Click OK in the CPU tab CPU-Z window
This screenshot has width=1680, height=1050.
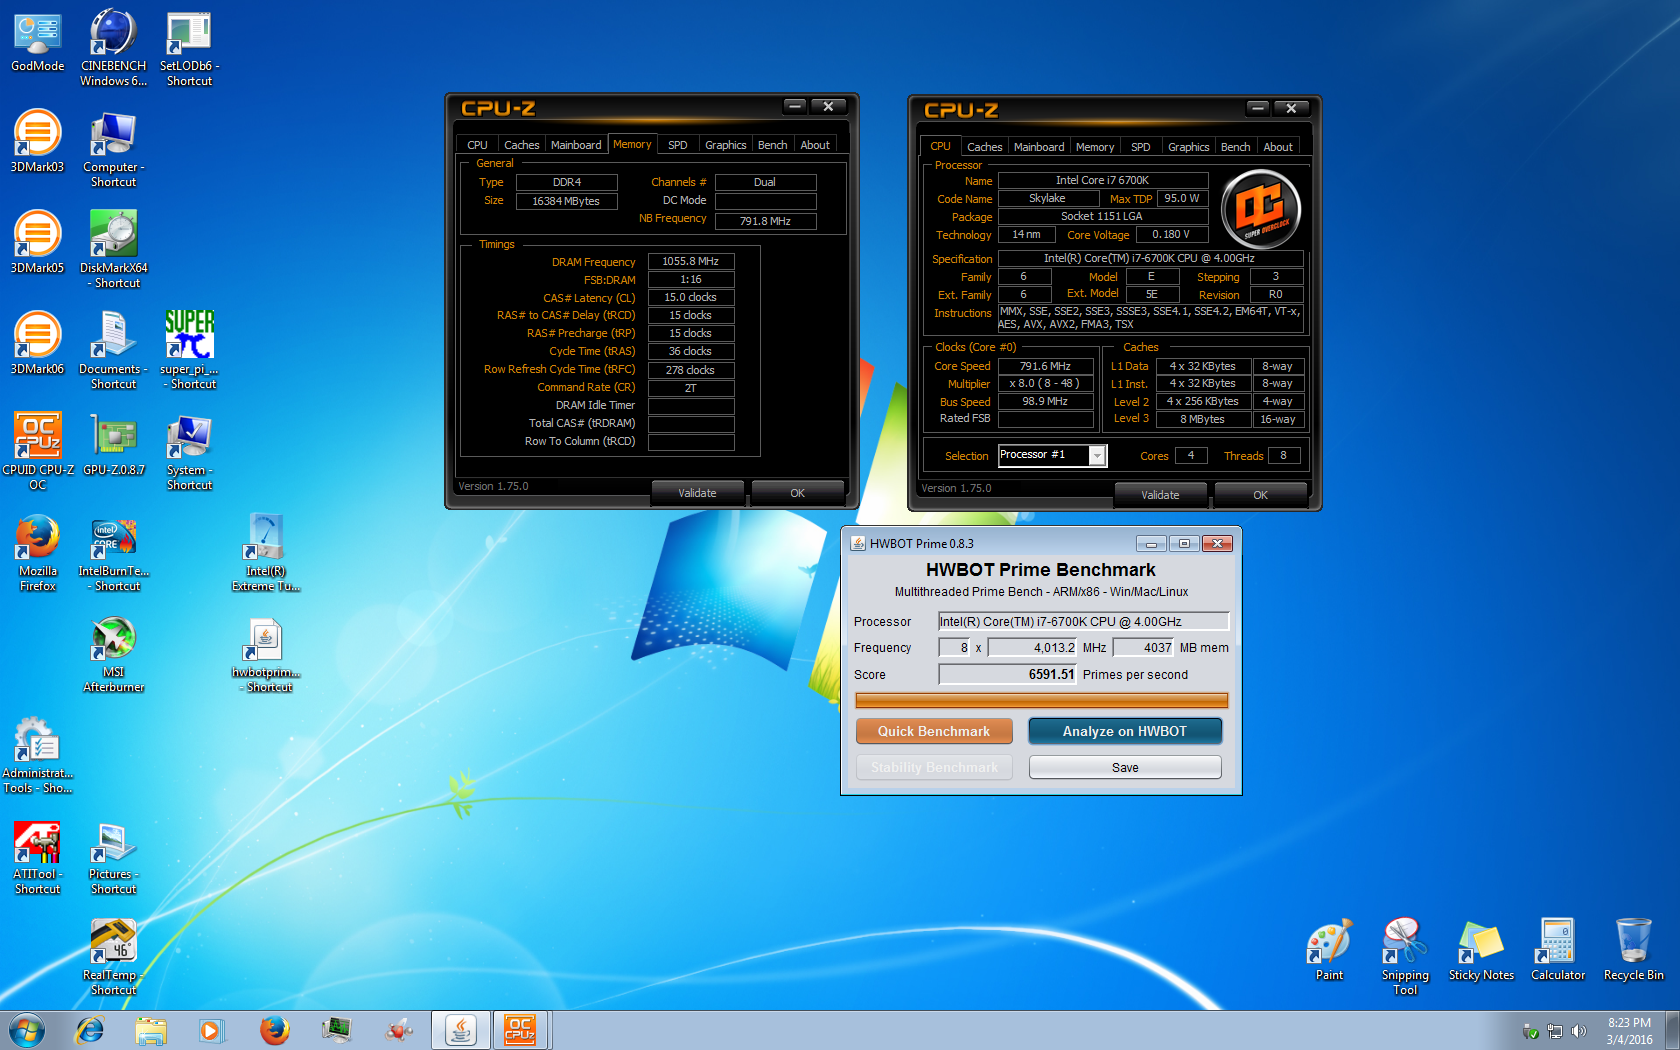coord(1260,495)
